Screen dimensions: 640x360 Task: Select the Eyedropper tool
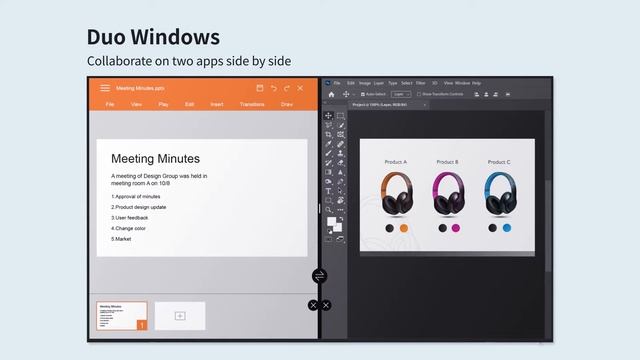[328, 144]
